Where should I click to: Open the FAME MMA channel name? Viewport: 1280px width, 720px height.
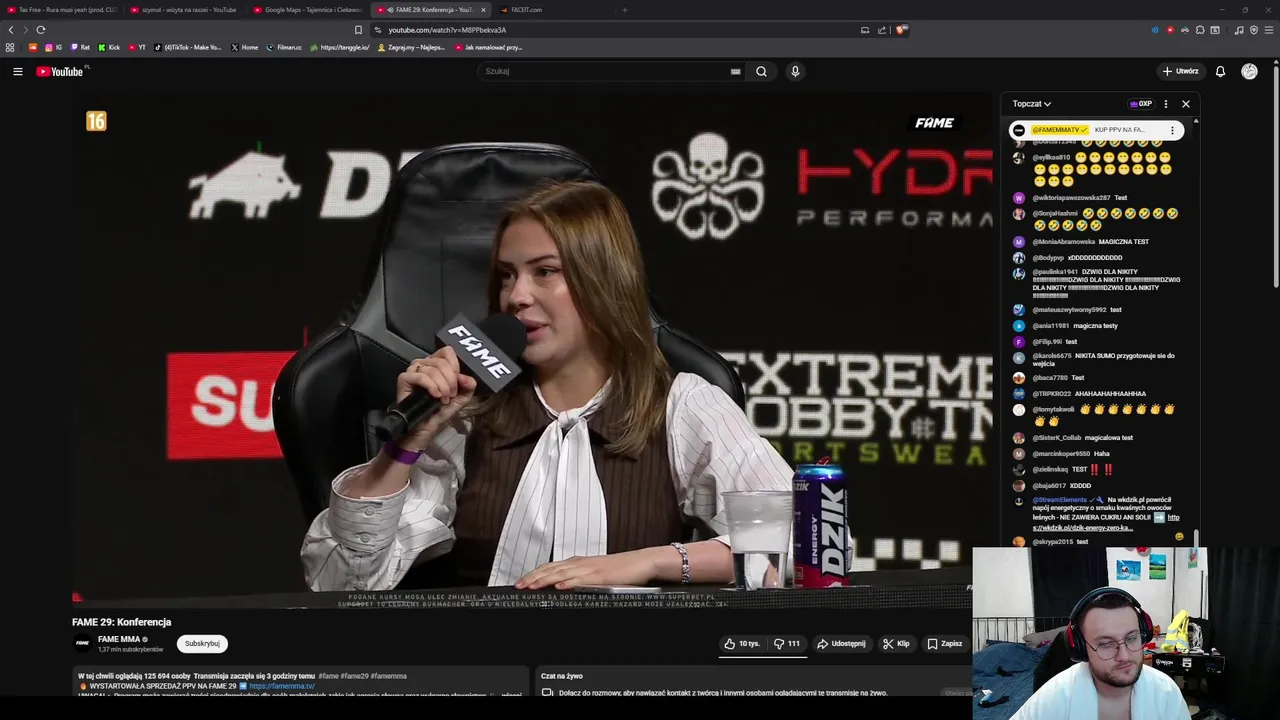pos(119,639)
